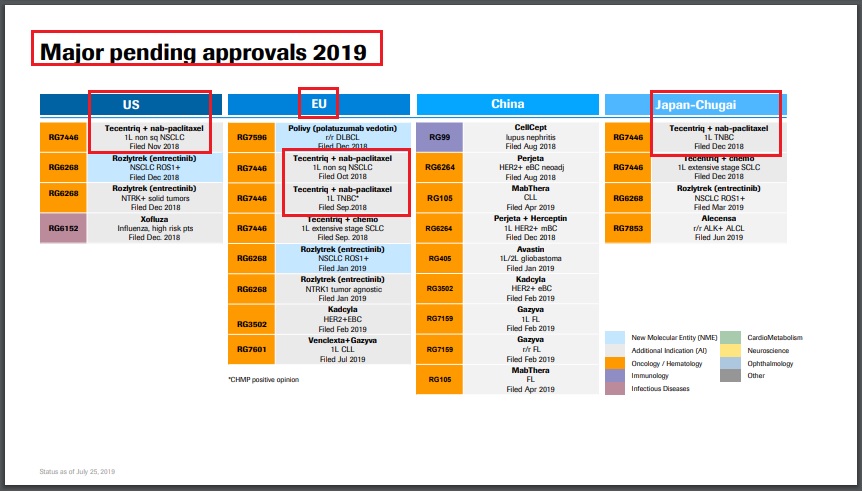This screenshot has height=492, width=862.
Task: Click the Gazyva 1L FL entry
Action: point(531,319)
